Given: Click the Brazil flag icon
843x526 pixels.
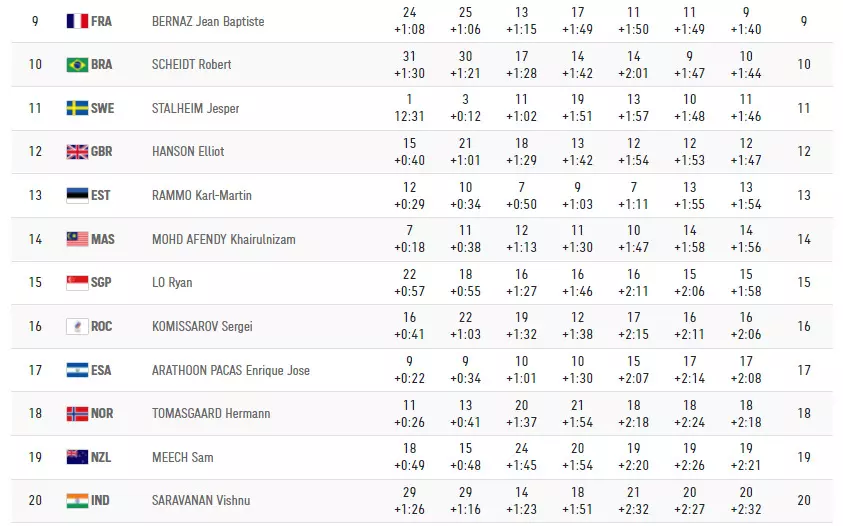Looking at the screenshot, I should click(x=77, y=65).
